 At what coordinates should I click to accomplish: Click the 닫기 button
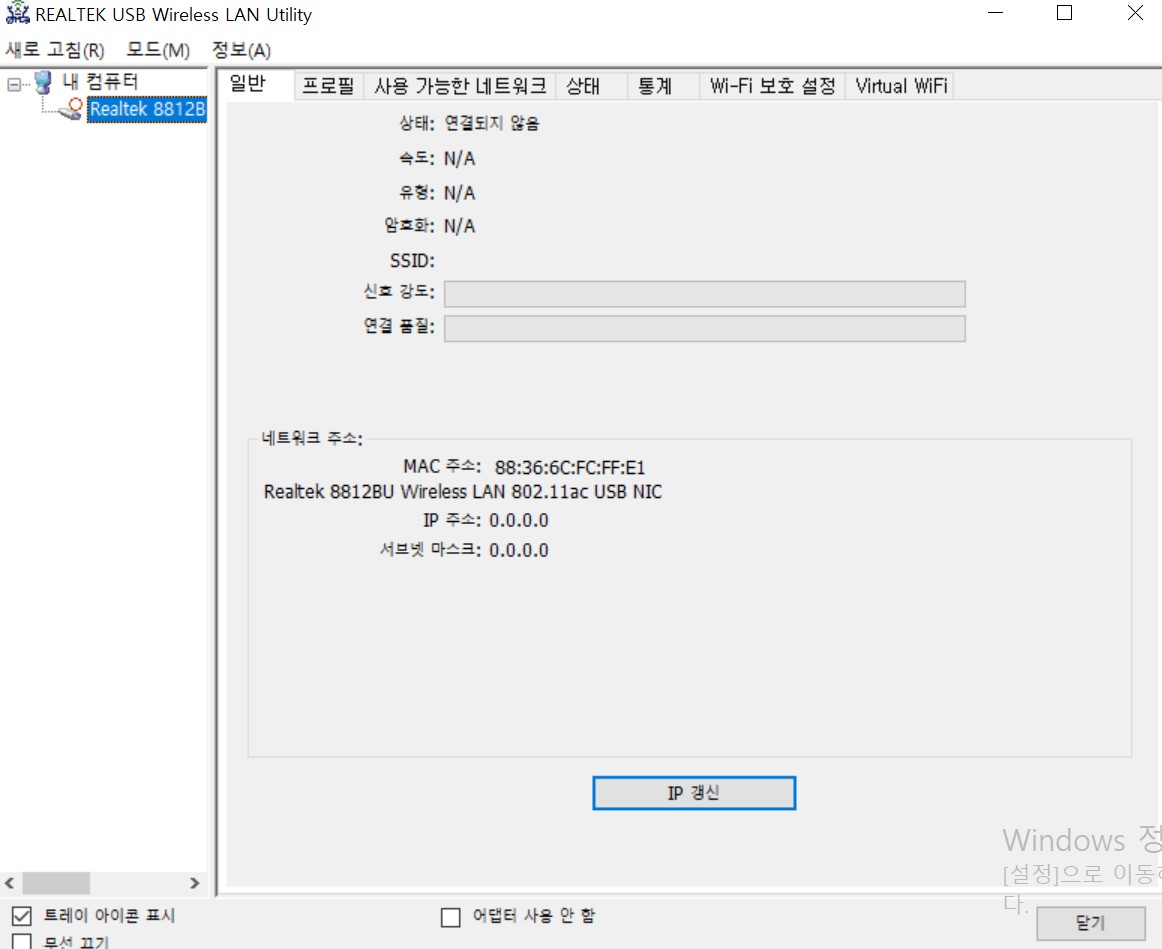pyautogui.click(x=1091, y=923)
